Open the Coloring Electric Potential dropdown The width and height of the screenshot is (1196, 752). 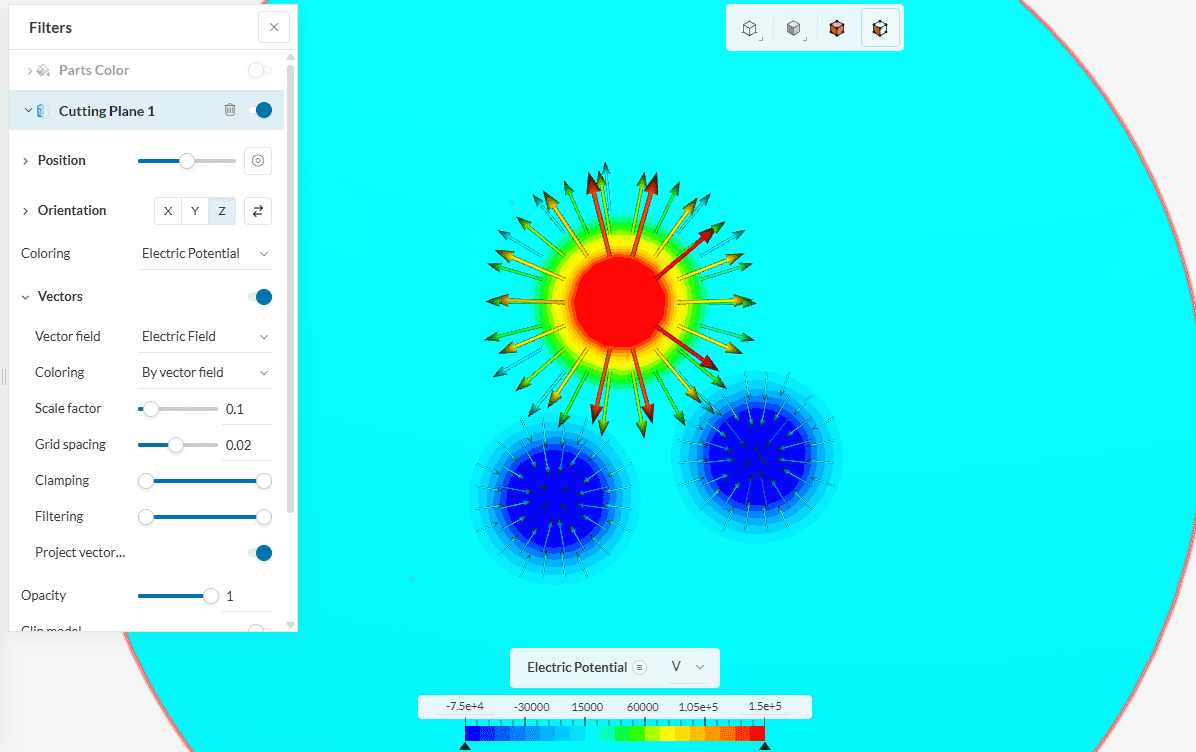pos(205,254)
